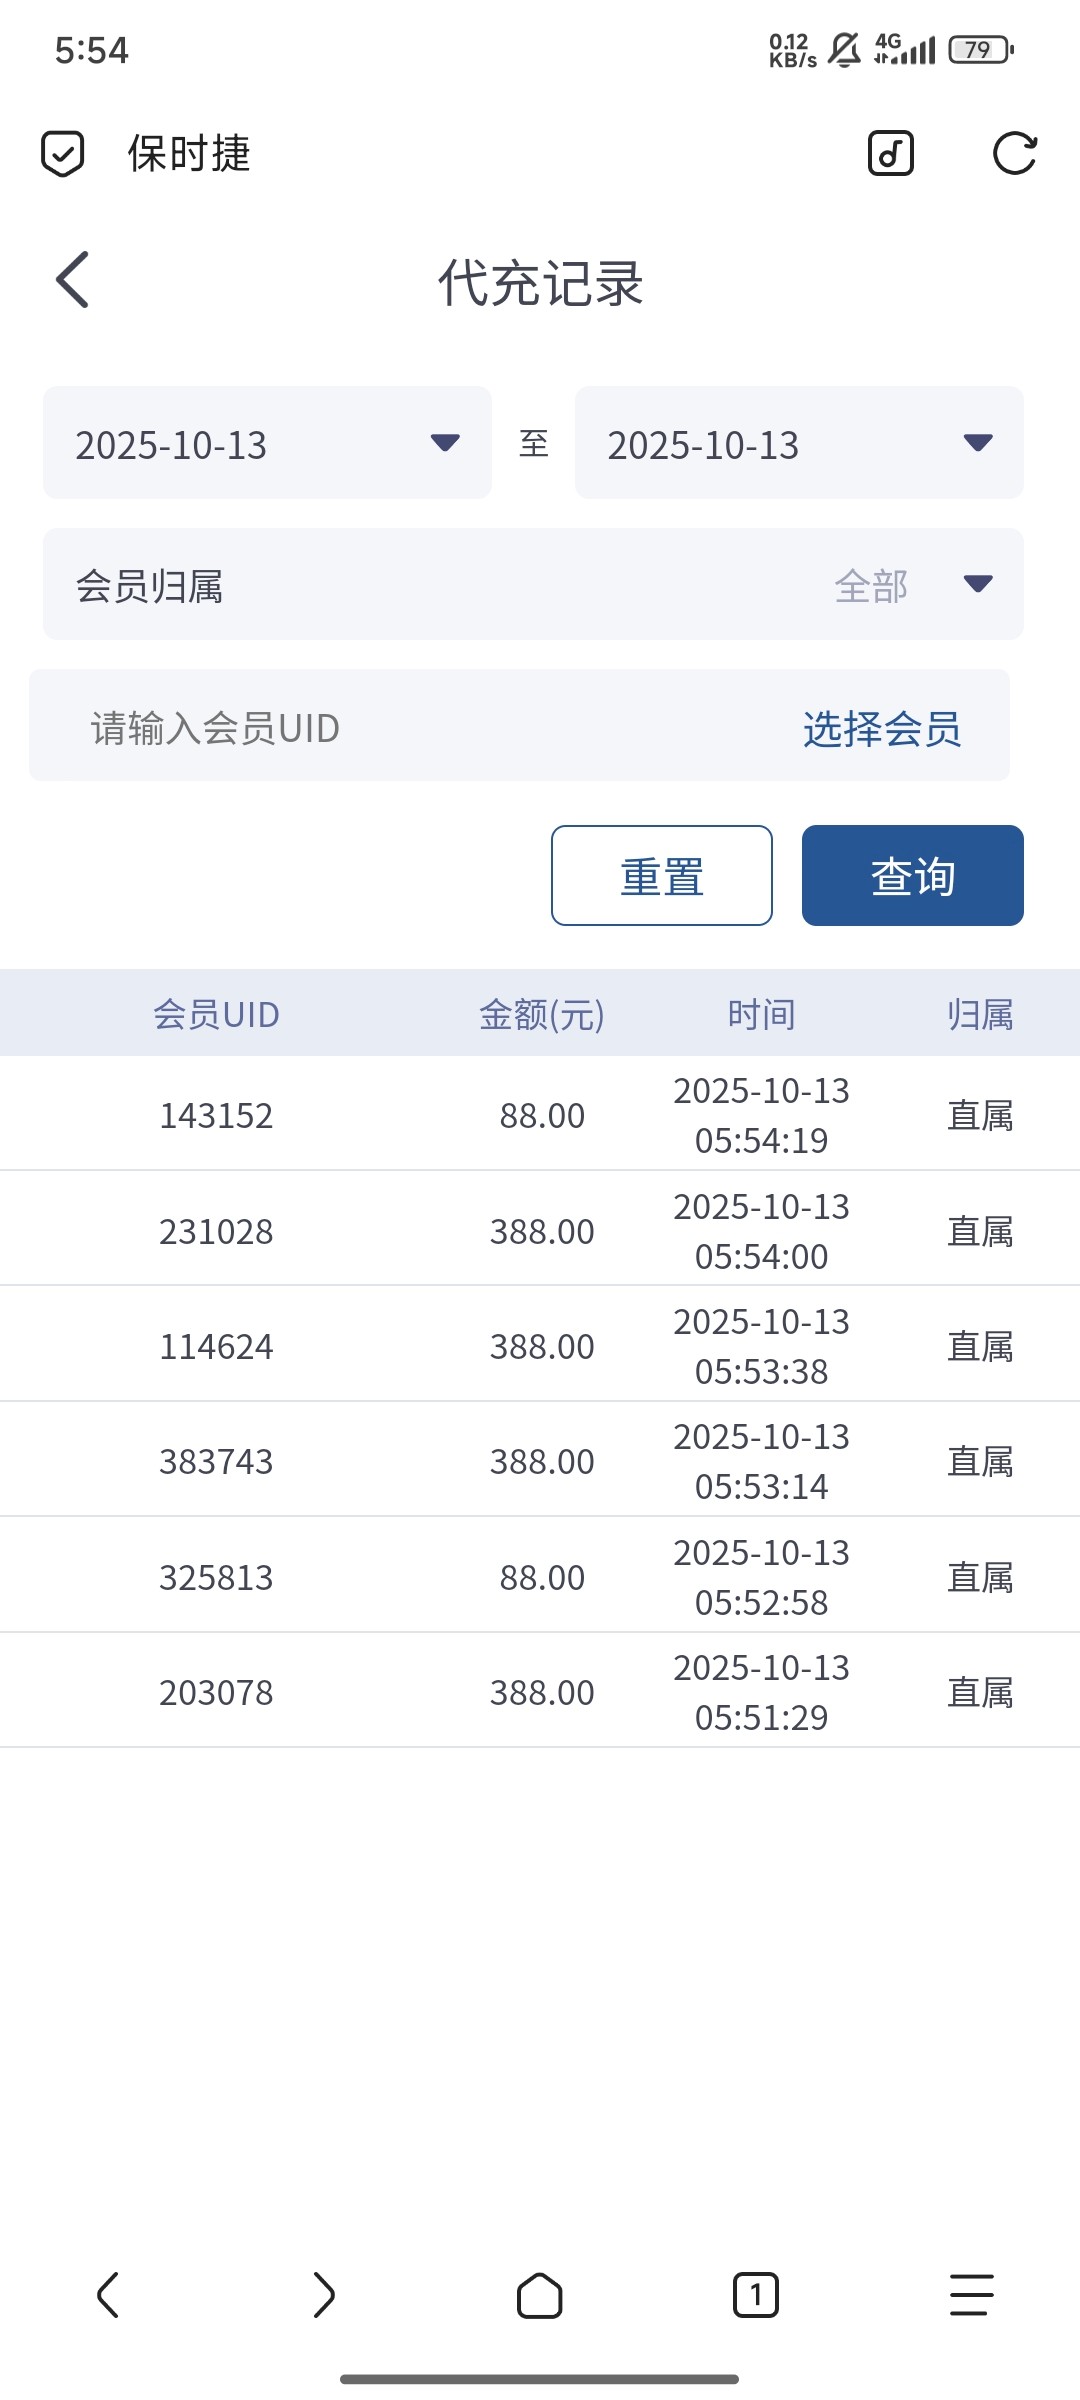Open the browser home page icon
This screenshot has width=1080, height=2400.
coord(540,2294)
